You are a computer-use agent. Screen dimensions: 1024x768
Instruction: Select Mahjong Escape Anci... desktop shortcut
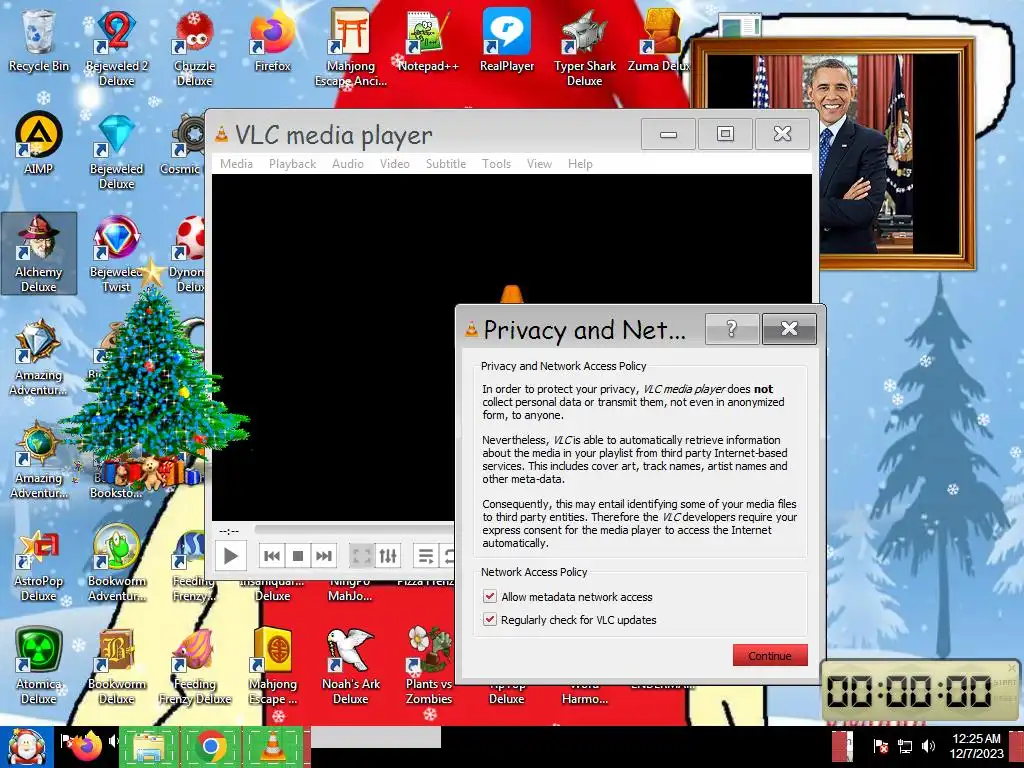(x=351, y=47)
